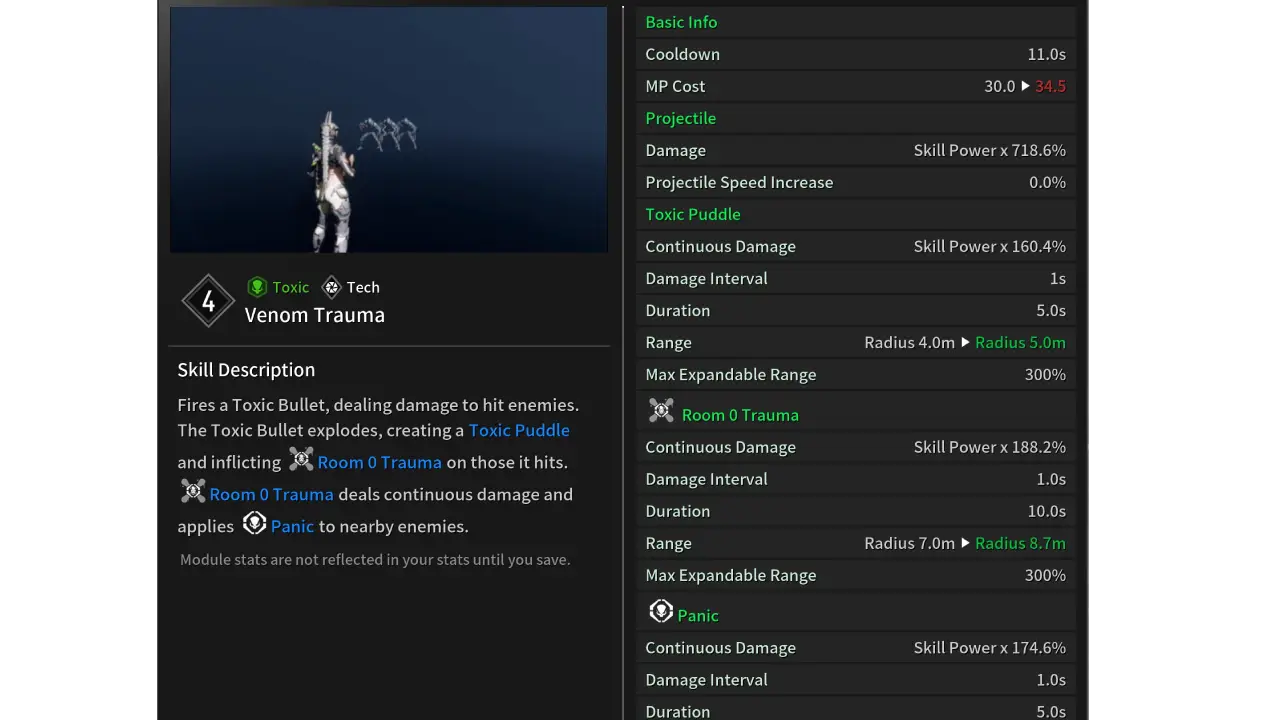Image resolution: width=1280 pixels, height=720 pixels.
Task: Select the Panic section heading
Action: click(x=698, y=615)
